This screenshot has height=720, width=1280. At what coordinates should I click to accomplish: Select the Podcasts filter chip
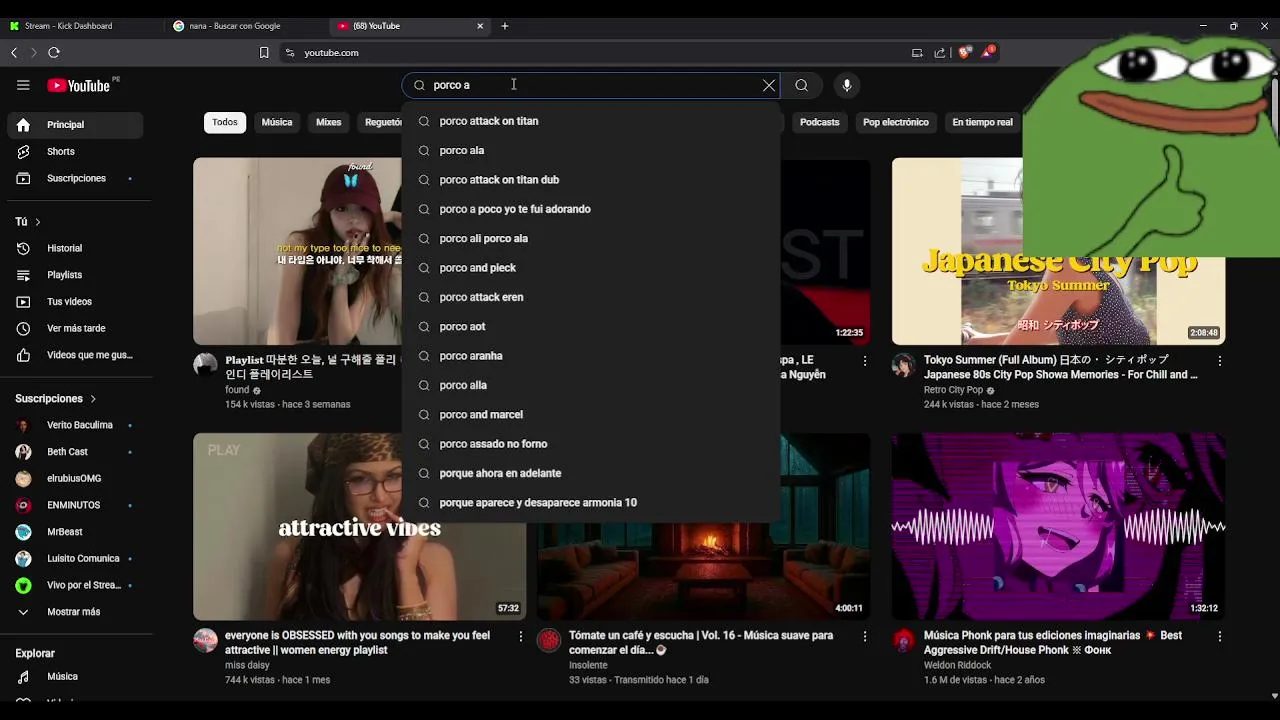(x=820, y=122)
